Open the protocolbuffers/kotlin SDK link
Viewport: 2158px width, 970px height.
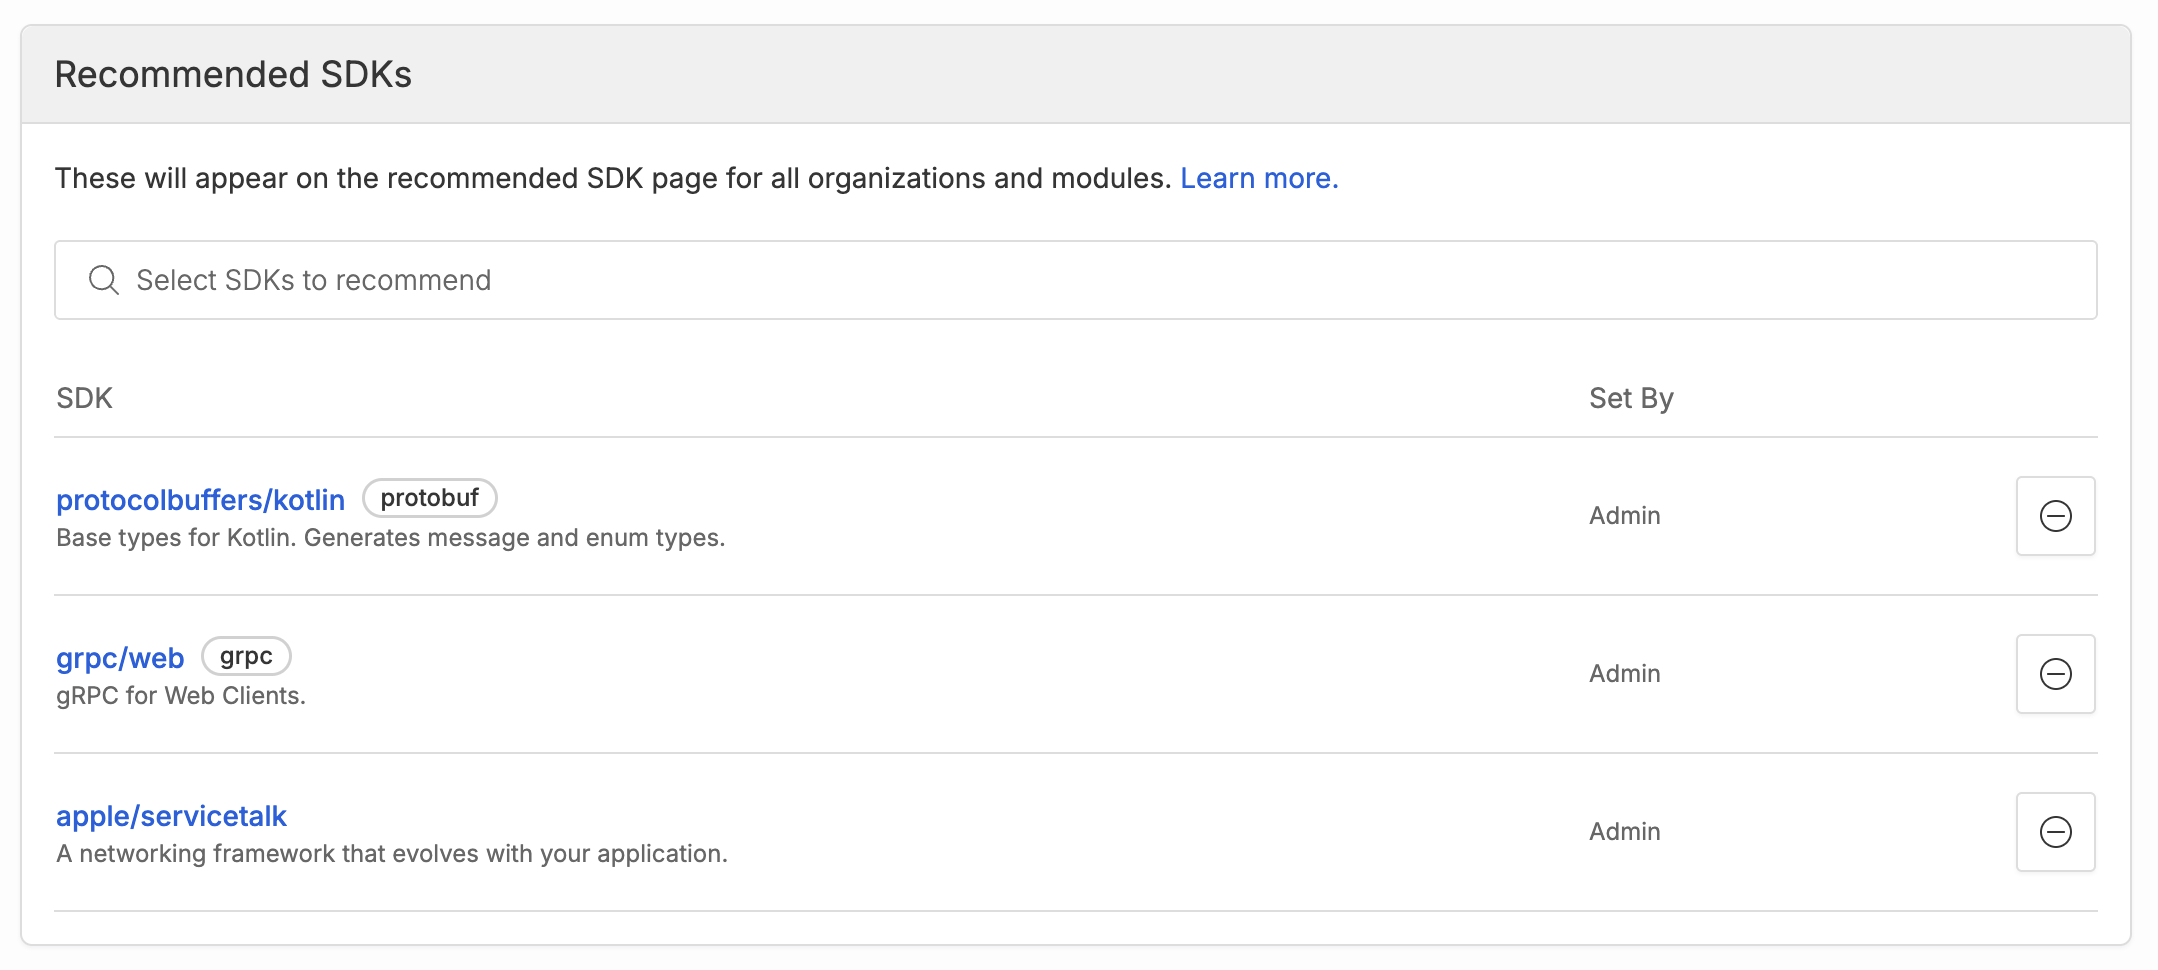[x=200, y=500]
